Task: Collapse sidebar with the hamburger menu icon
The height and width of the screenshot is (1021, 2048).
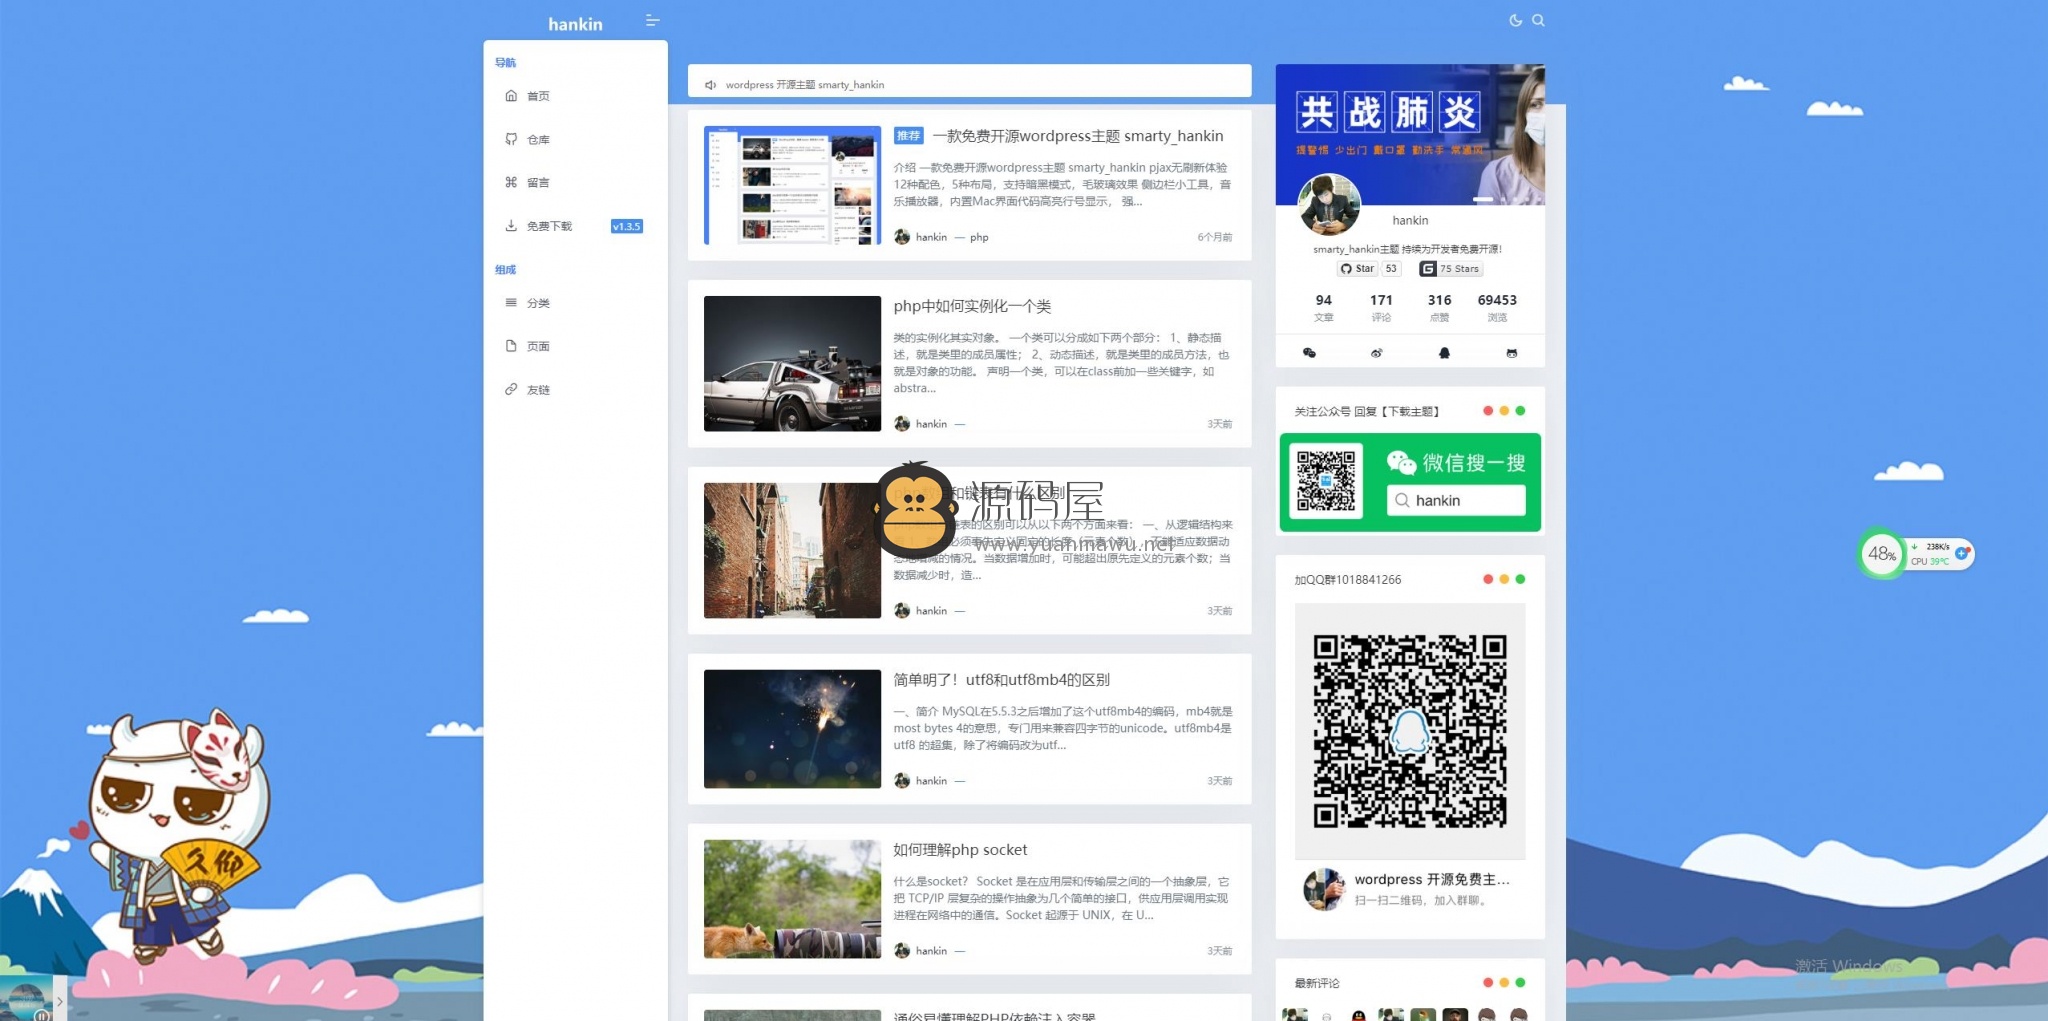Action: tap(652, 21)
